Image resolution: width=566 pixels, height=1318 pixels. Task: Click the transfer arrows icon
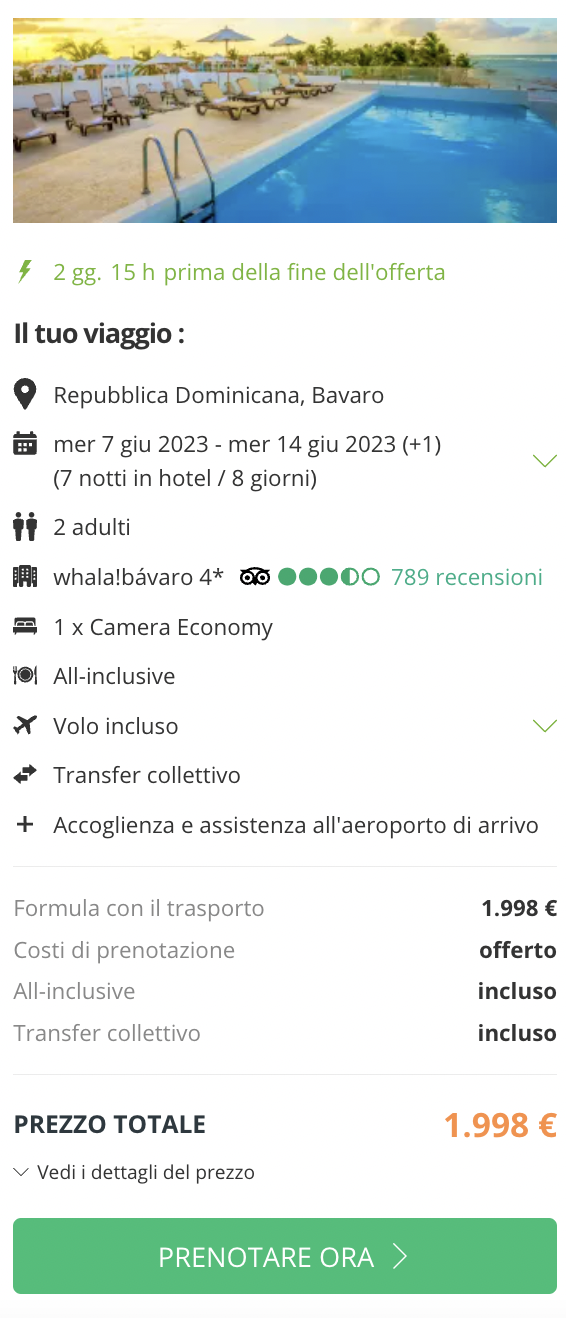(25, 774)
